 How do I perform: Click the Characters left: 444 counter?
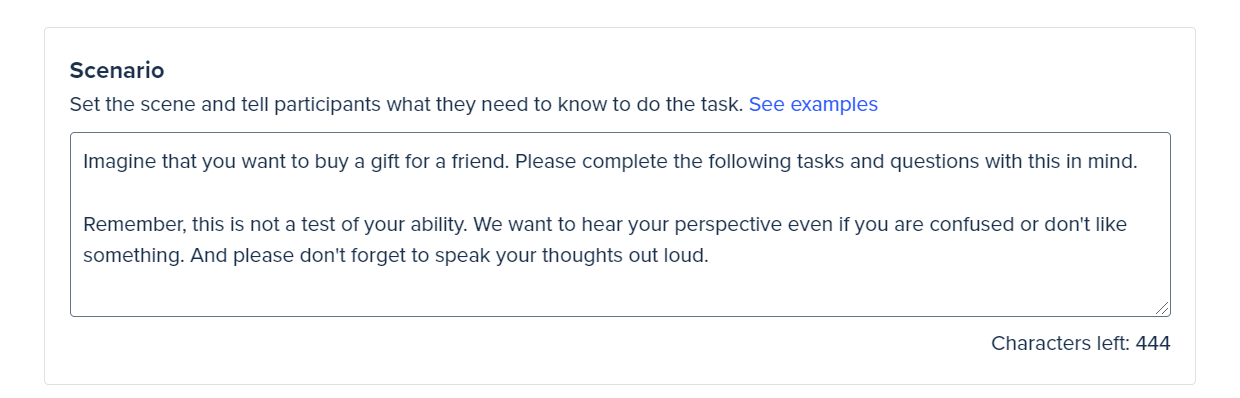click(1080, 343)
